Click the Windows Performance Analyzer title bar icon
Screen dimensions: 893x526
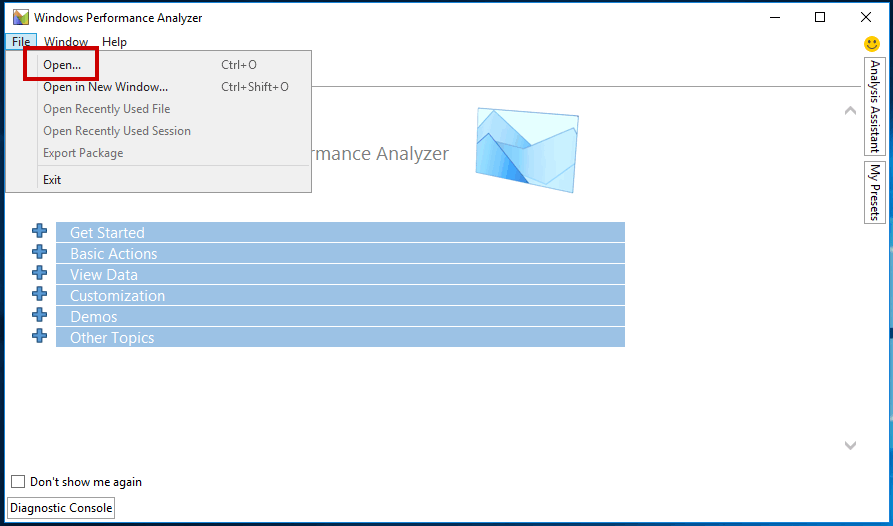pyautogui.click(x=21, y=18)
